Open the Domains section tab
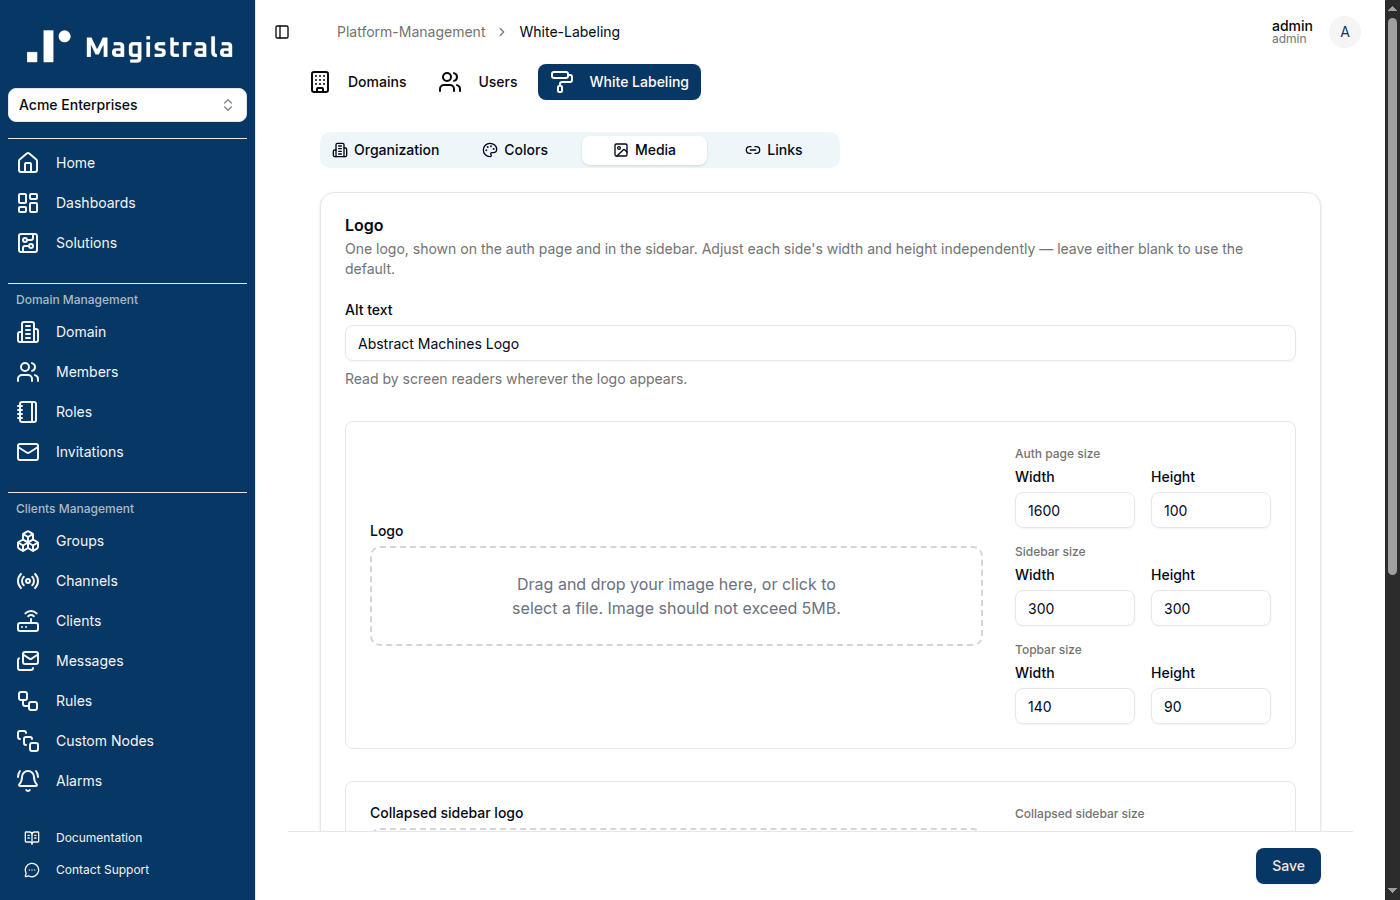Image resolution: width=1400 pixels, height=900 pixels. [358, 82]
